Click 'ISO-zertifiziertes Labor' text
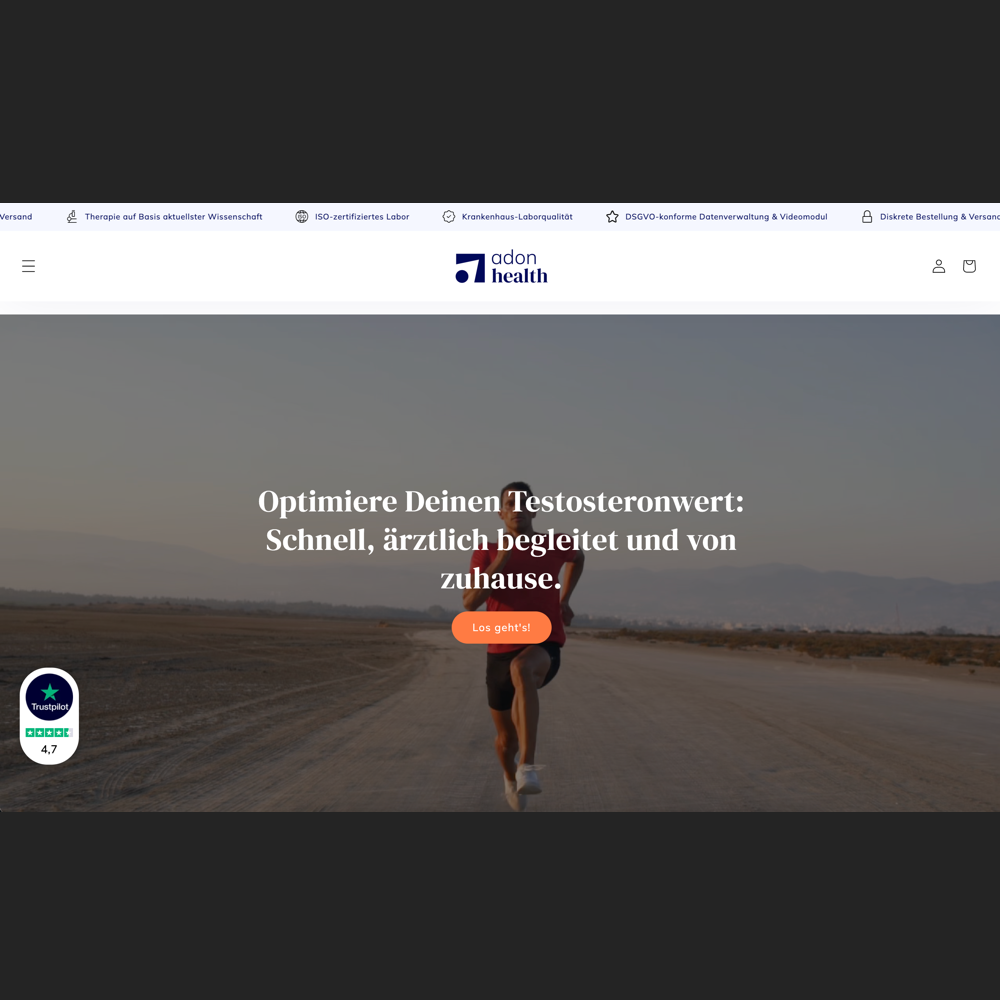This screenshot has width=1000, height=1000. (x=362, y=217)
